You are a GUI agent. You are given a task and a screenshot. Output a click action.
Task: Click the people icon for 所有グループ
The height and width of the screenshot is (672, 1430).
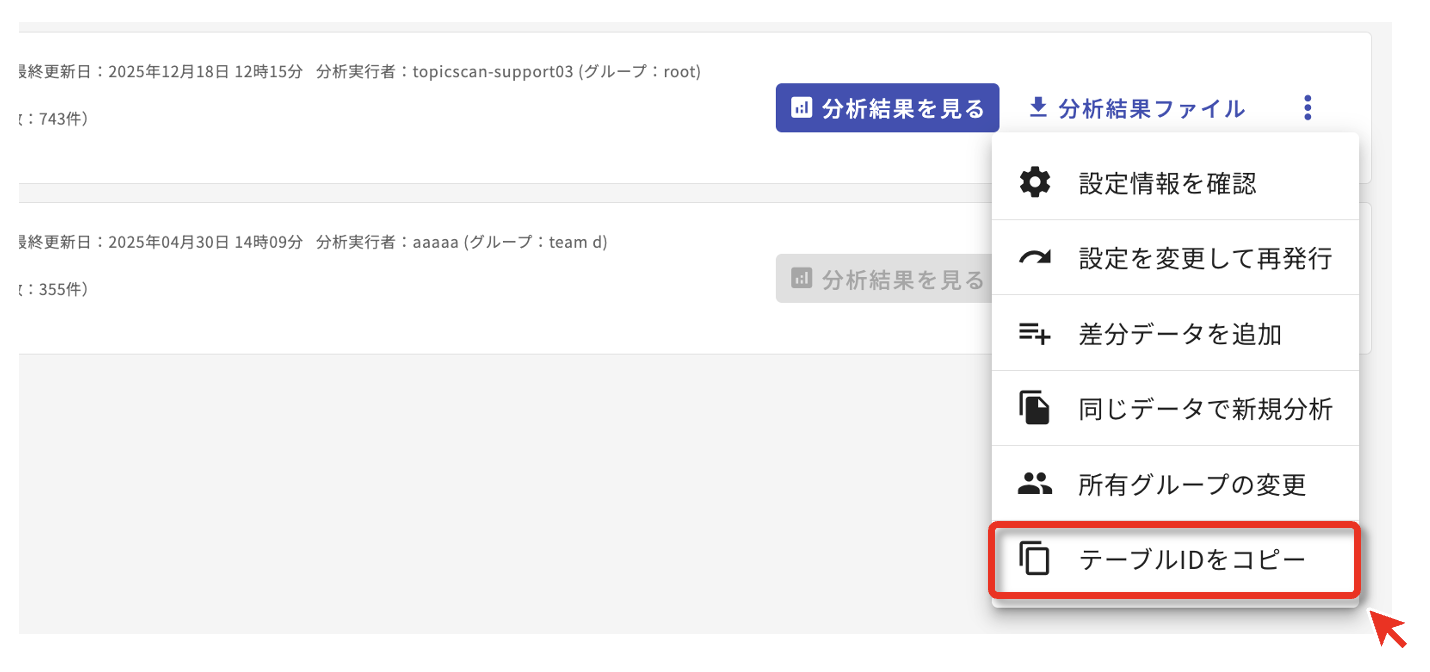point(1035,484)
